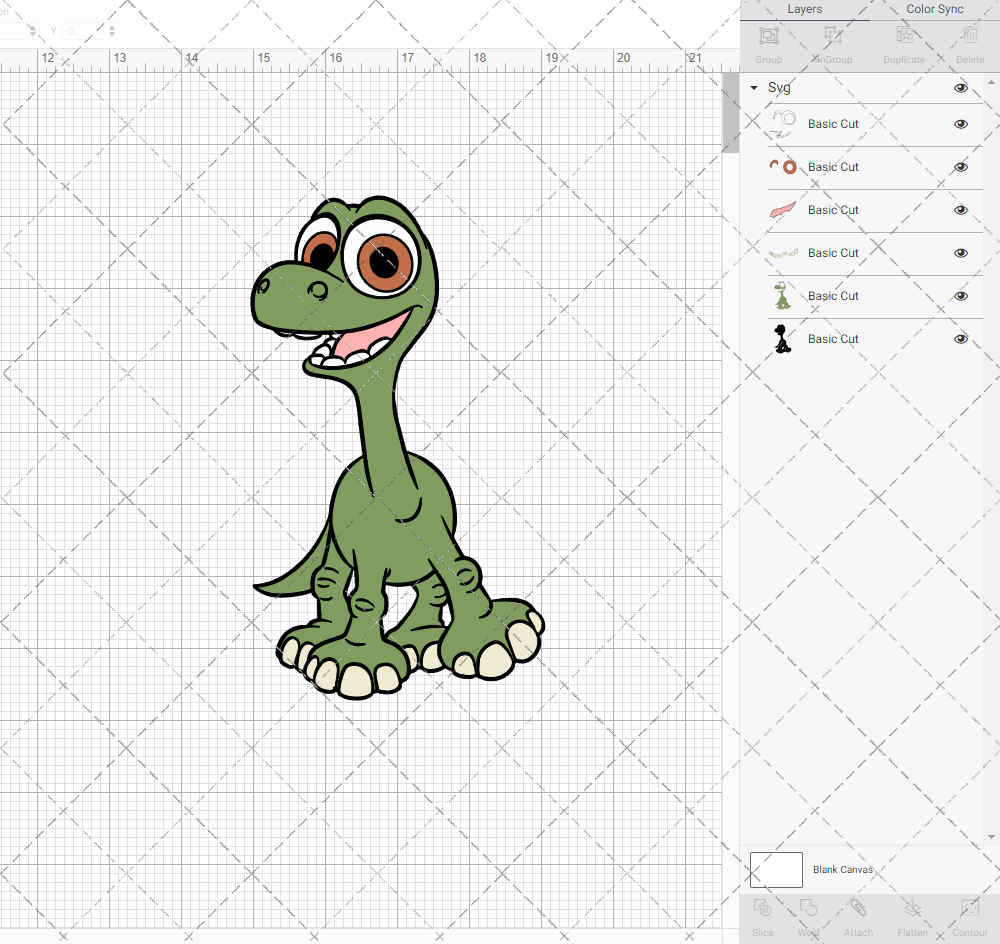The width and height of the screenshot is (1000, 944).
Task: Click the layers panel scroll down arrow
Action: (990, 837)
